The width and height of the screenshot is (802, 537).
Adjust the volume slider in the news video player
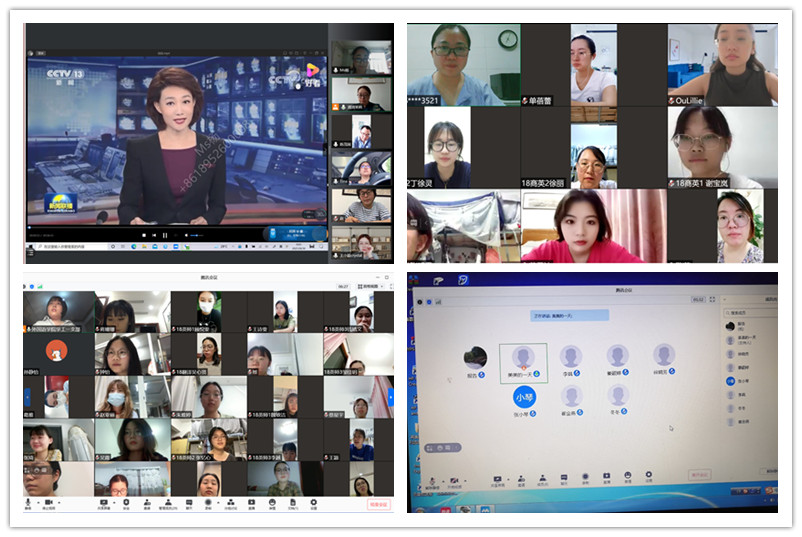[x=200, y=235]
